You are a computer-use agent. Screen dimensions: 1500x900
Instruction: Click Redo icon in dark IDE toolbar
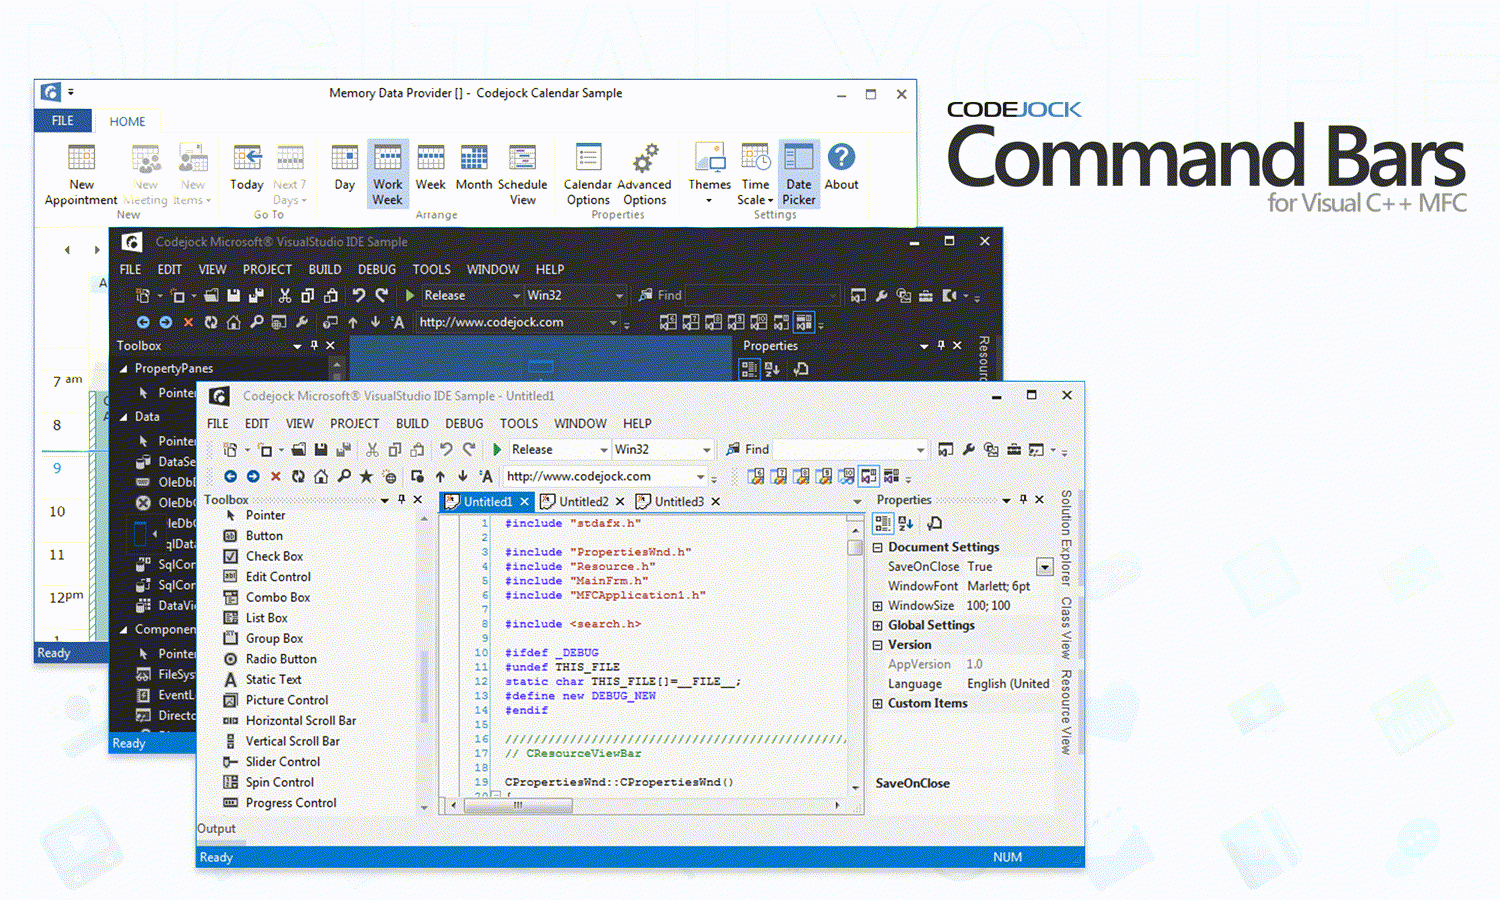pyautogui.click(x=382, y=296)
